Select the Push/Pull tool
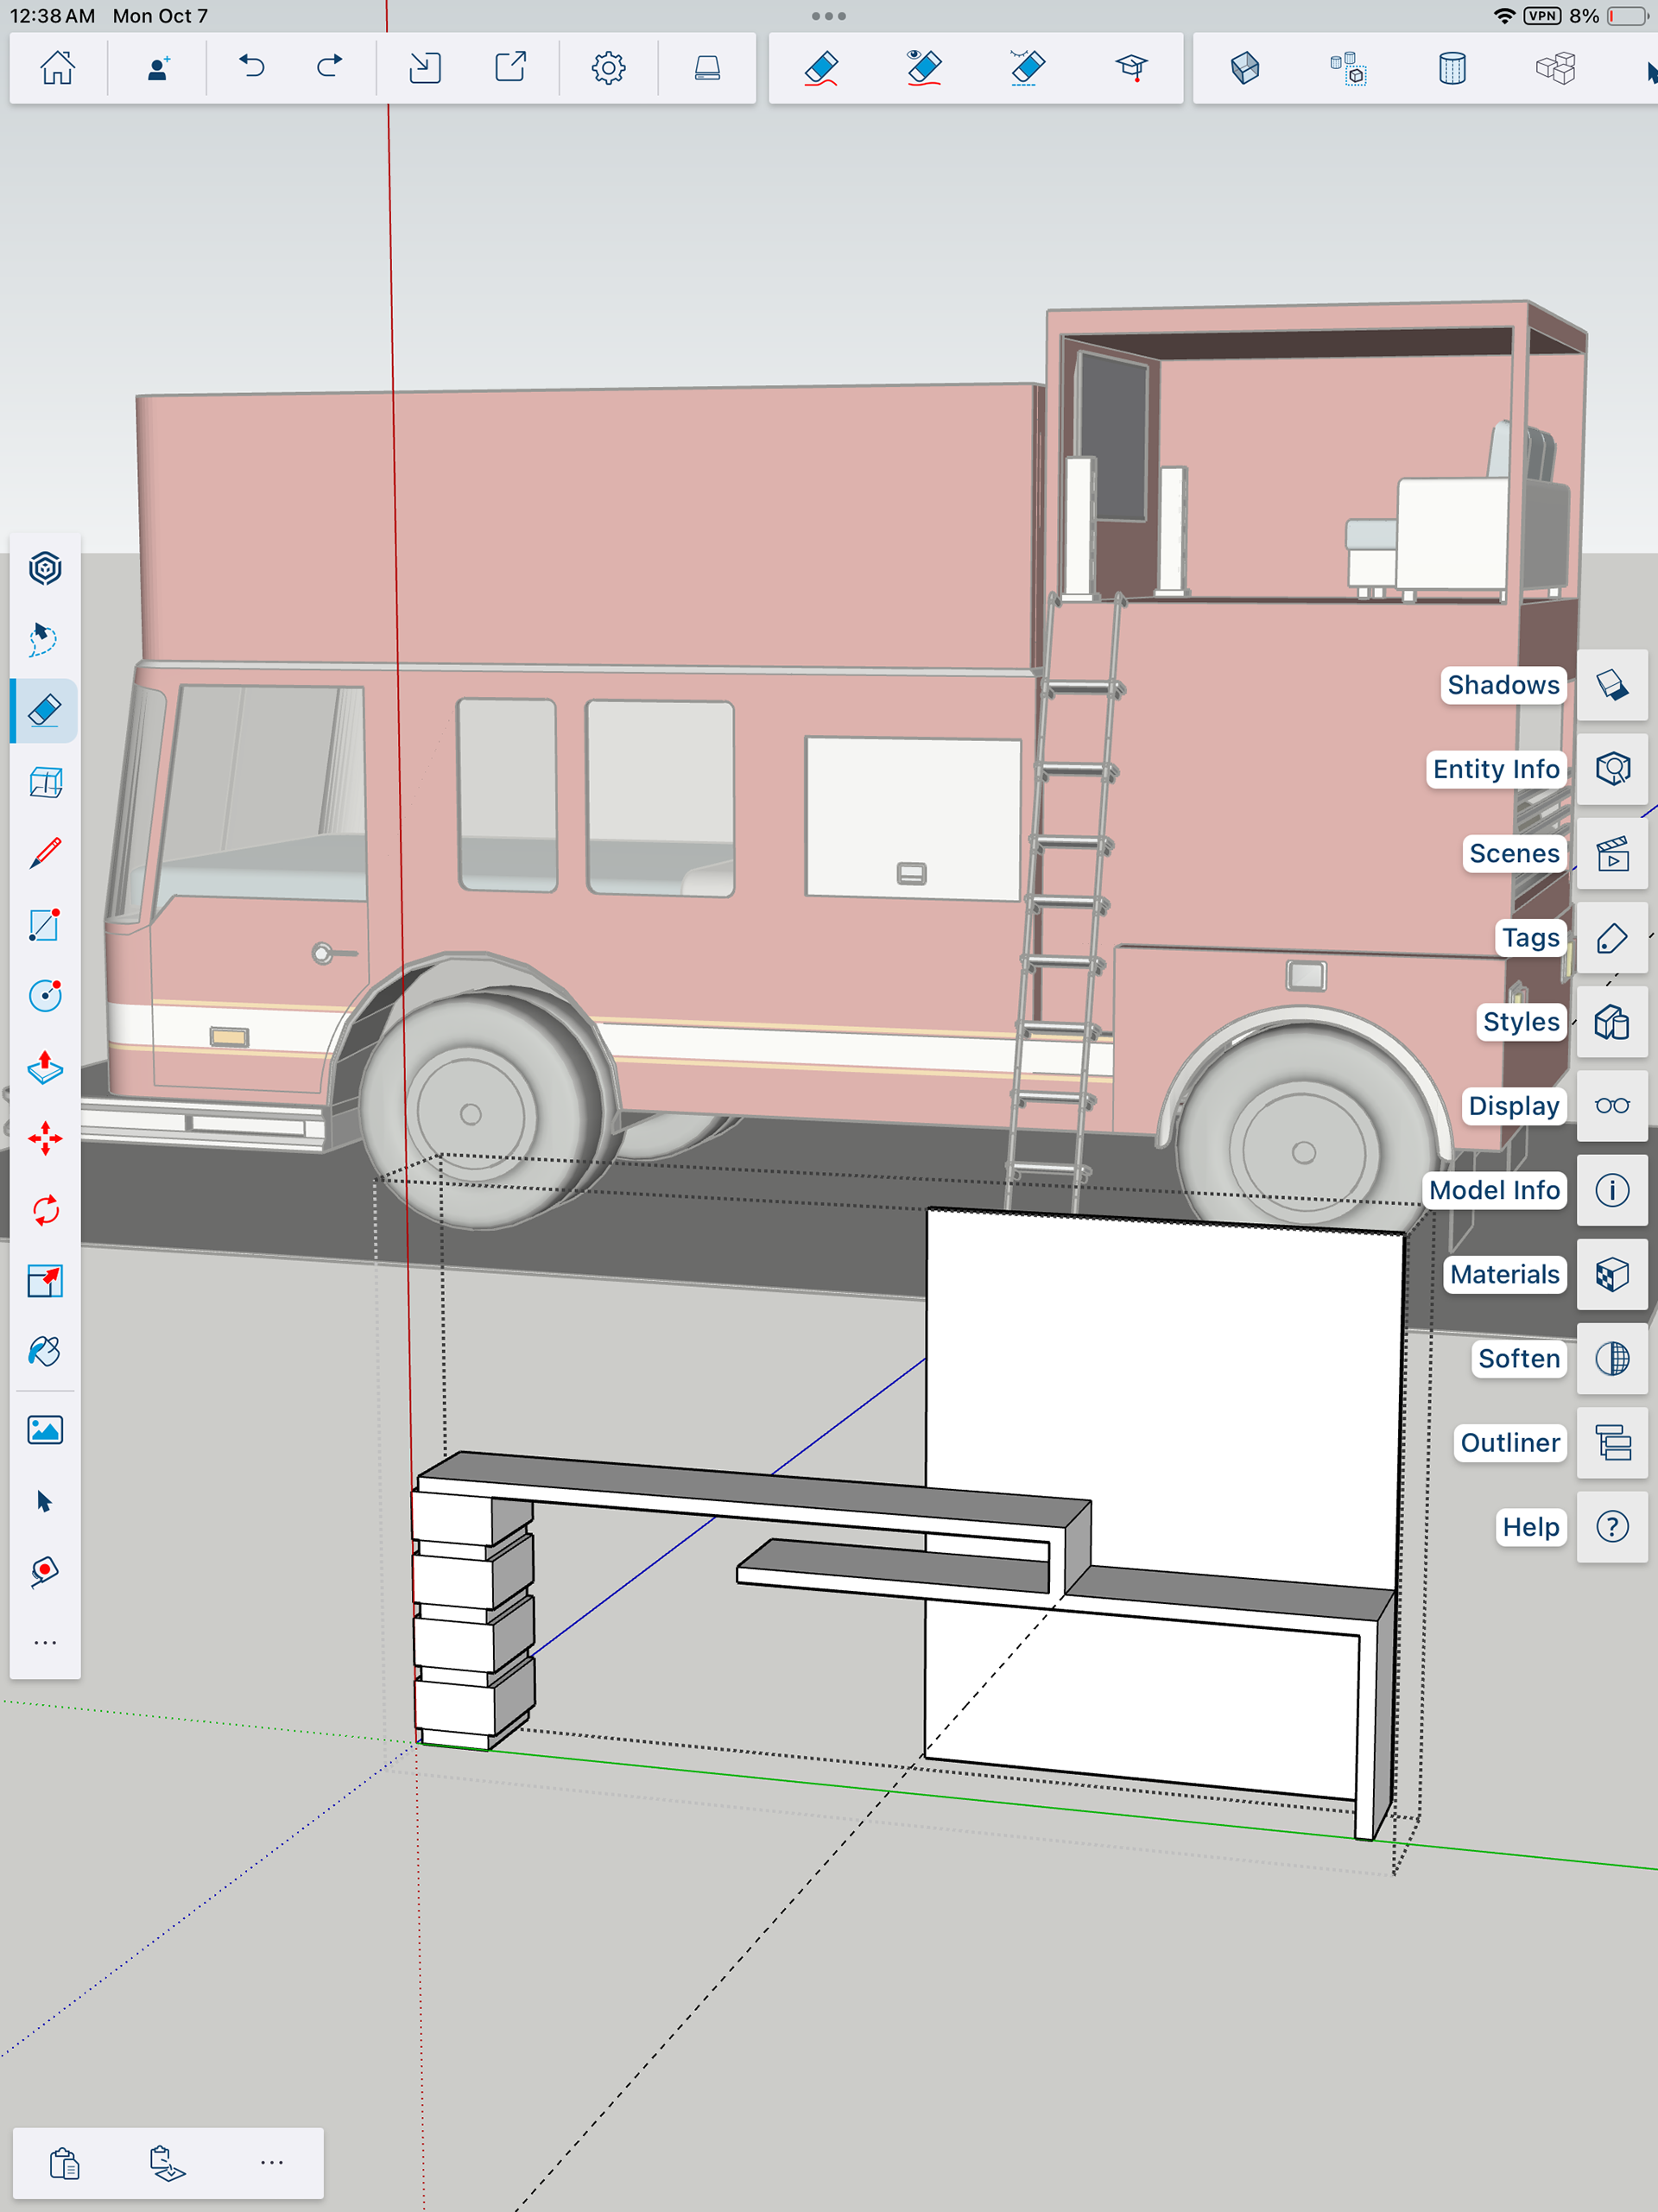Screen dimensions: 1658x2212 point(45,1068)
